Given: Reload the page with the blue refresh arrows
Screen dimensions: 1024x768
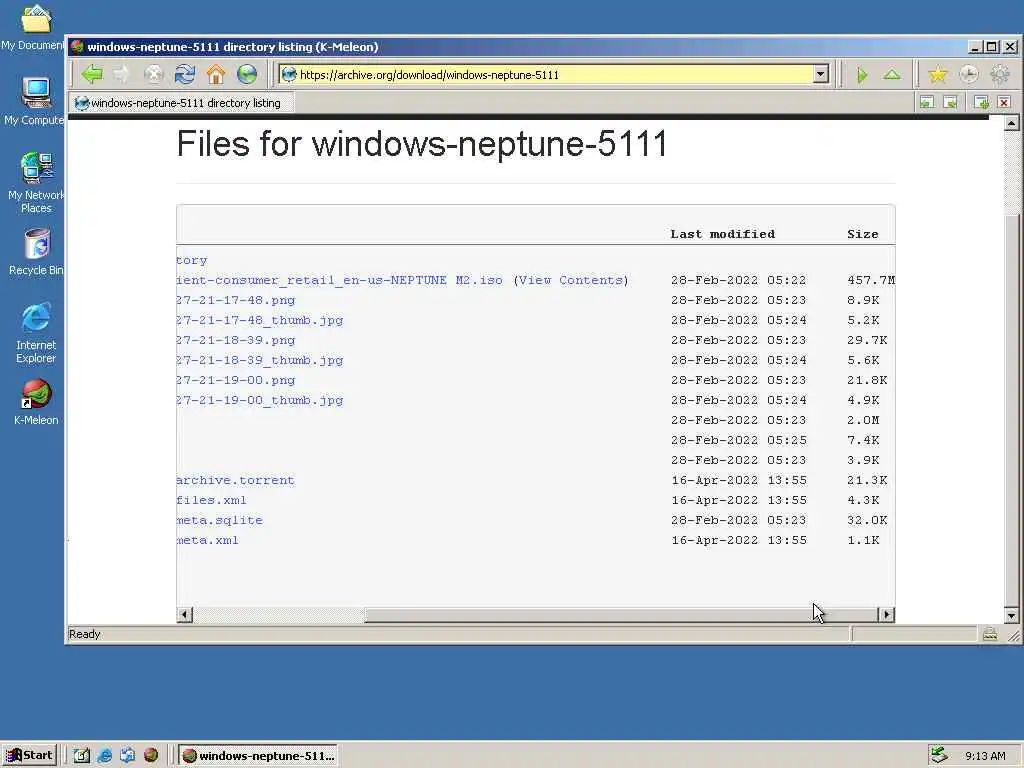Looking at the screenshot, I should pyautogui.click(x=185, y=74).
